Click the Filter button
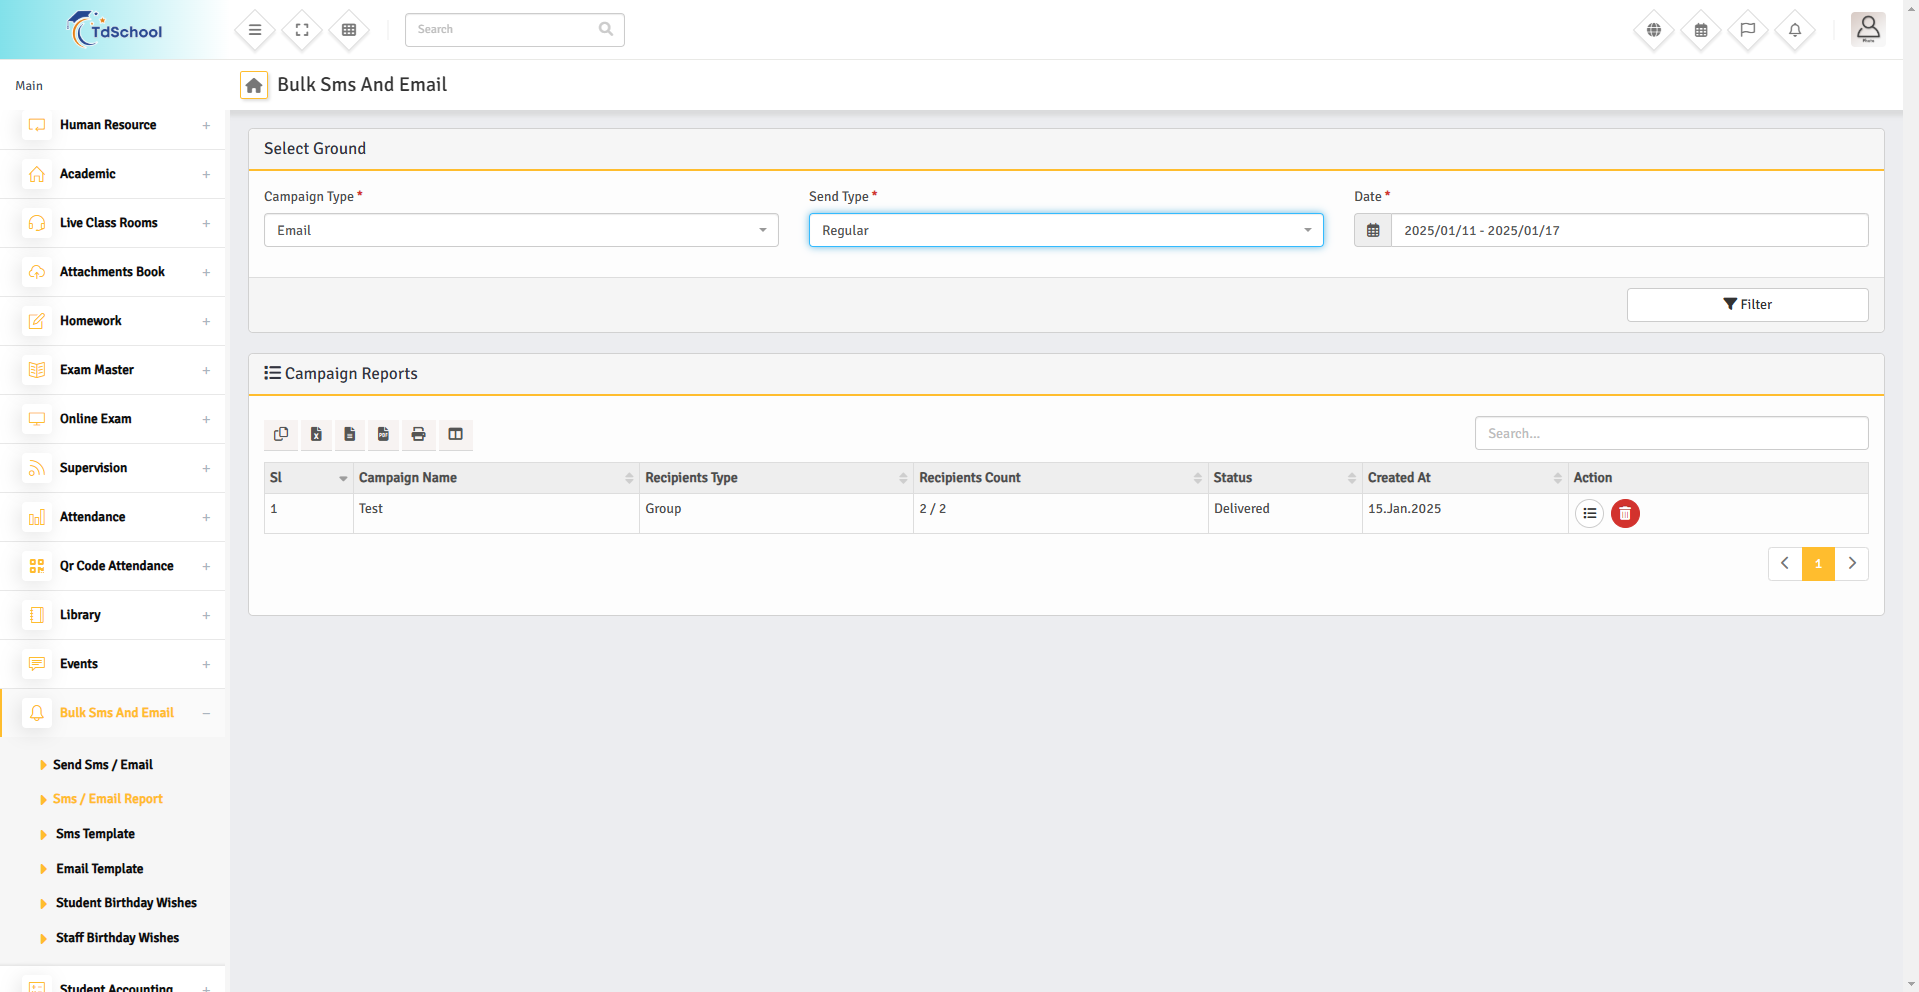The width and height of the screenshot is (1919, 992). coord(1747,305)
